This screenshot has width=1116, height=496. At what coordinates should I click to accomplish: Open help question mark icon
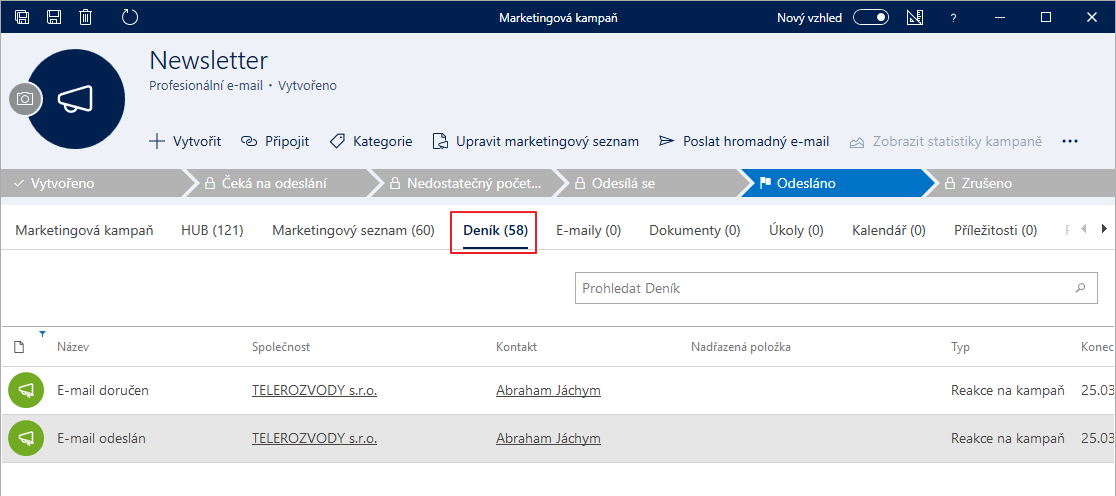pos(954,19)
